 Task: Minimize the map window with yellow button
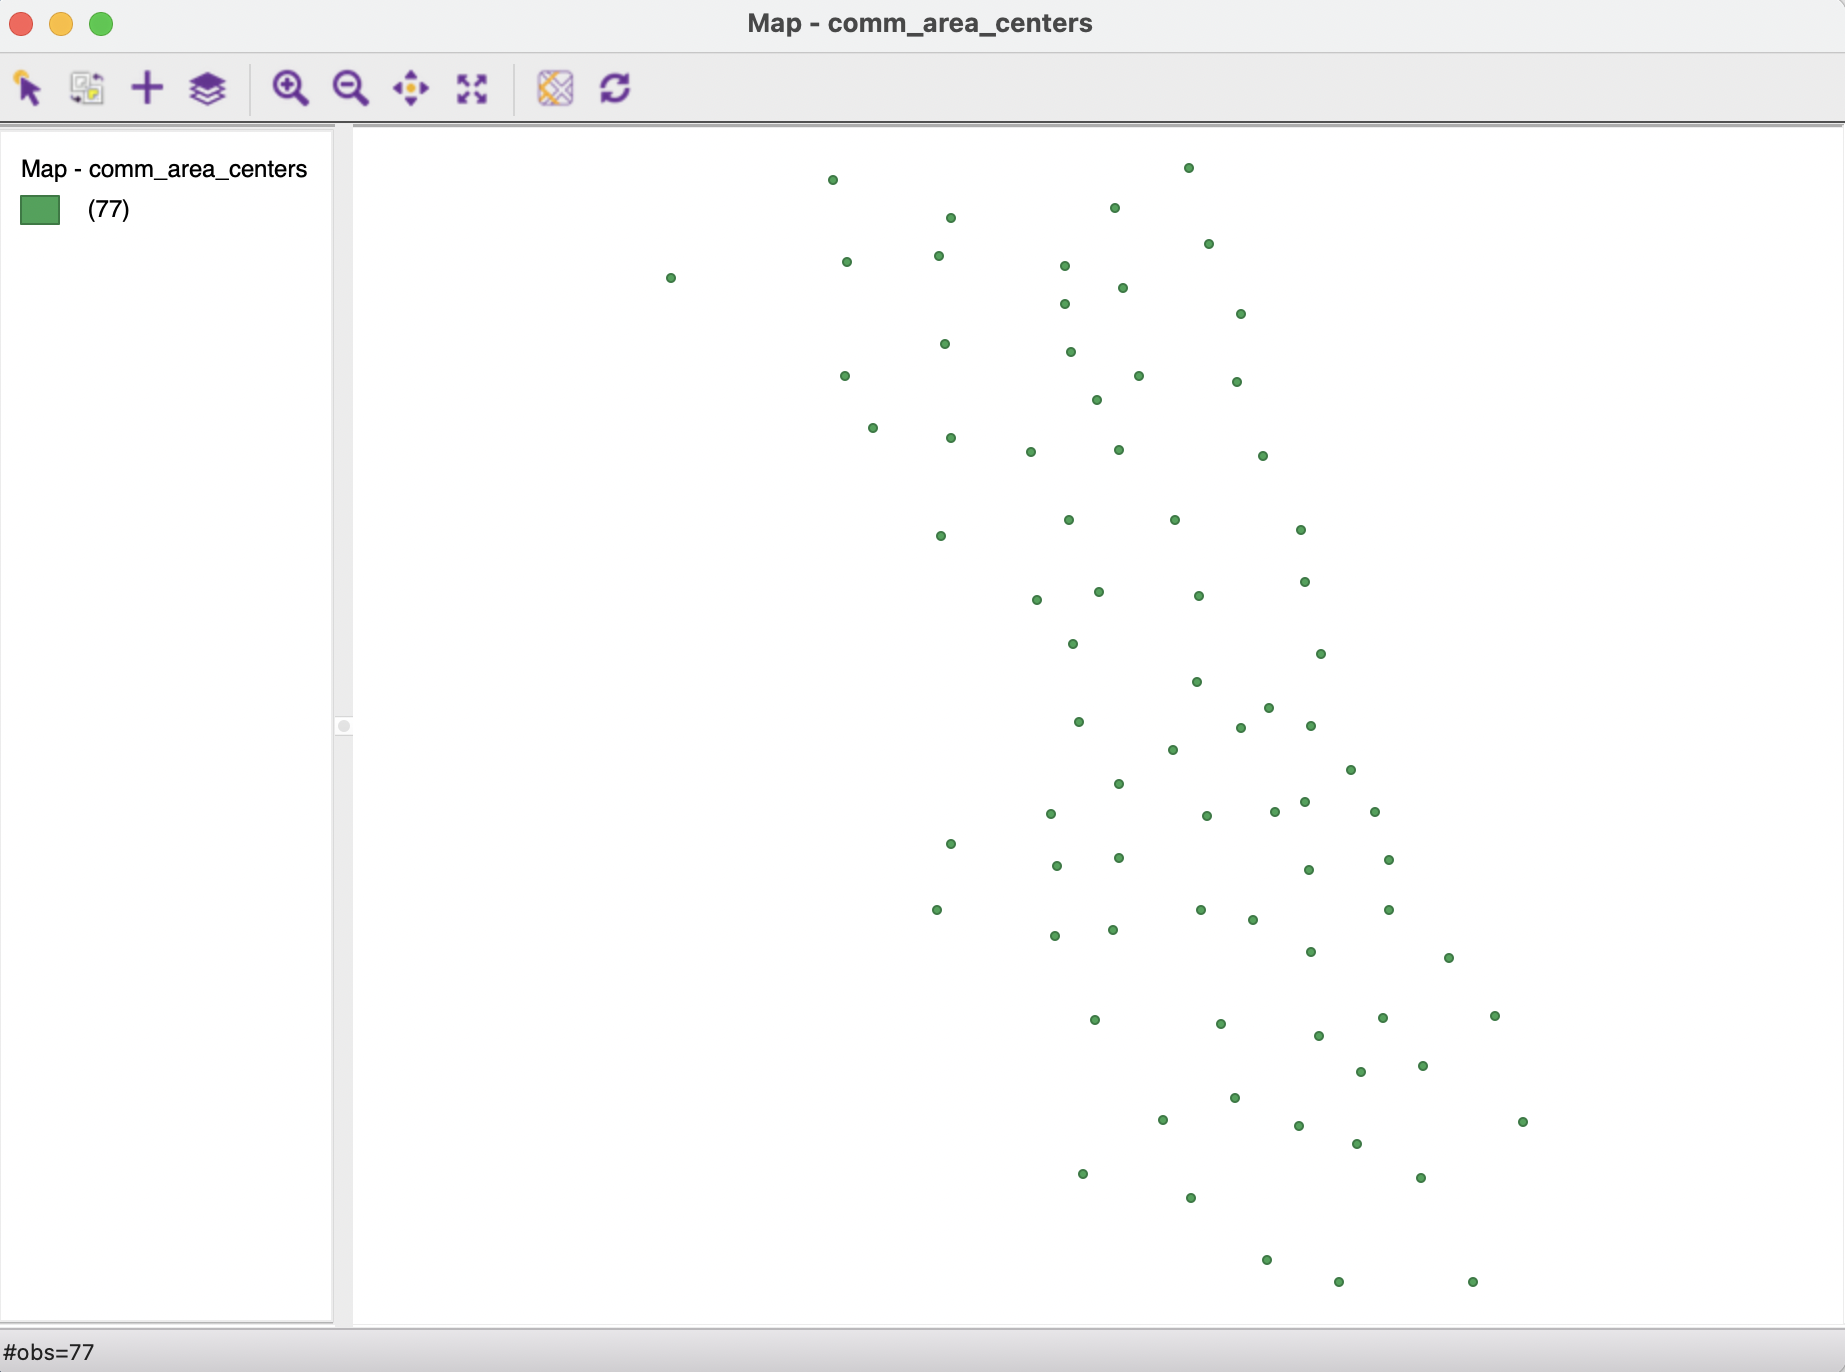(61, 23)
